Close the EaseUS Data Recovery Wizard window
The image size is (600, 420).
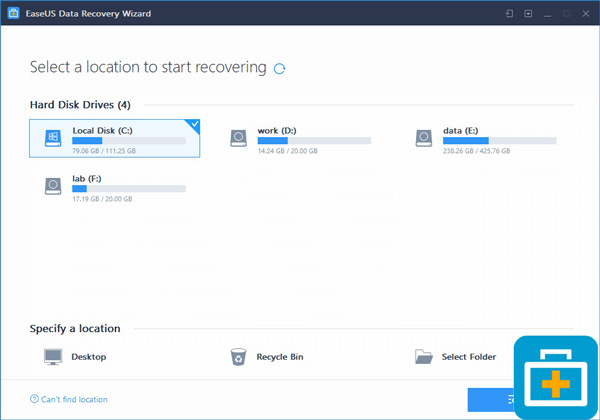pos(585,14)
